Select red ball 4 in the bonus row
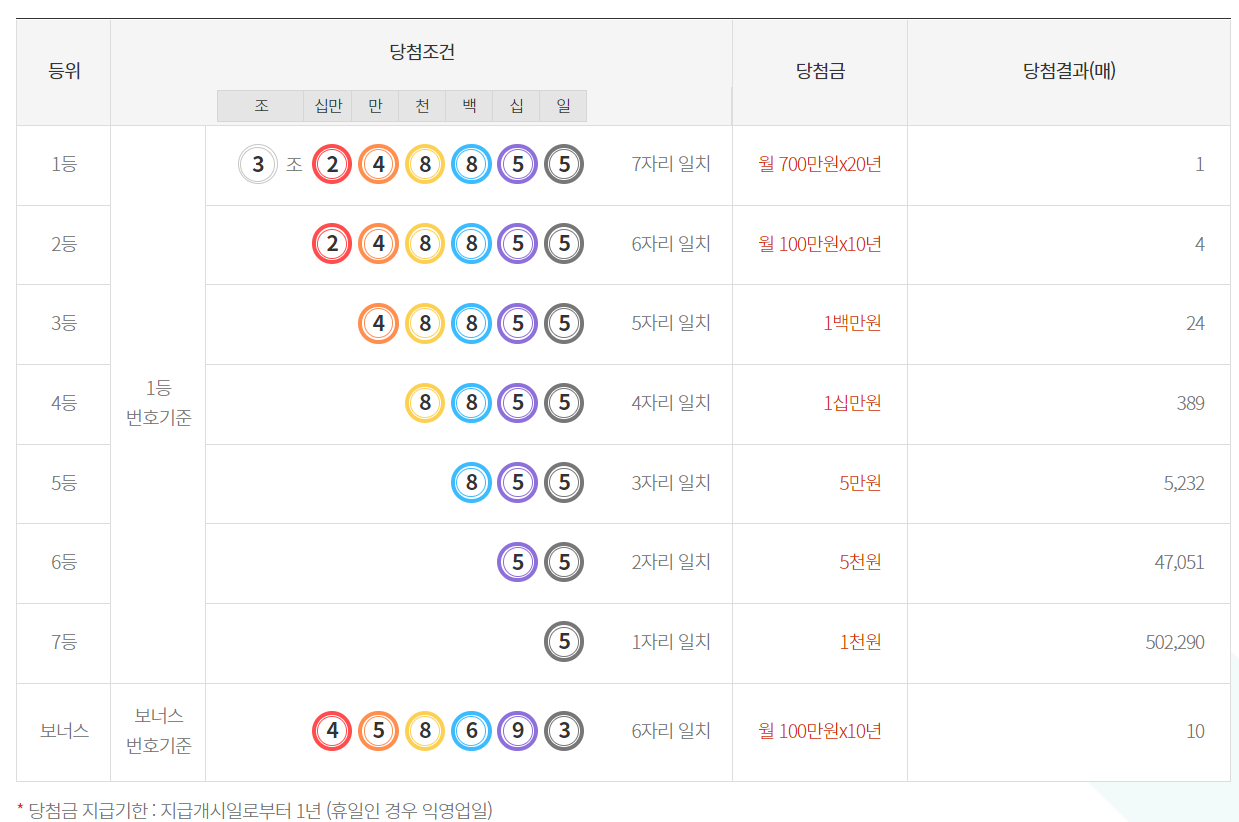The height and width of the screenshot is (822, 1239). tap(332, 731)
